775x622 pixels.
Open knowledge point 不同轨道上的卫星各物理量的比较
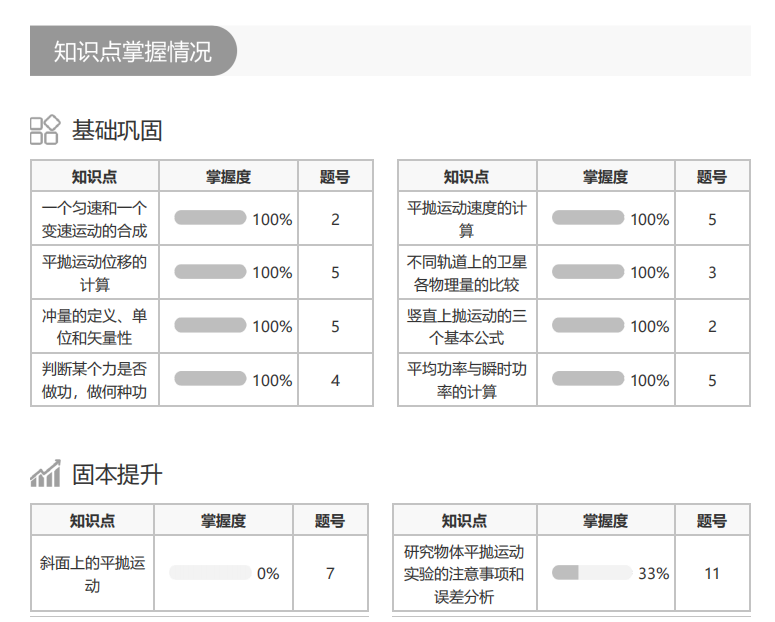pyautogui.click(x=467, y=273)
